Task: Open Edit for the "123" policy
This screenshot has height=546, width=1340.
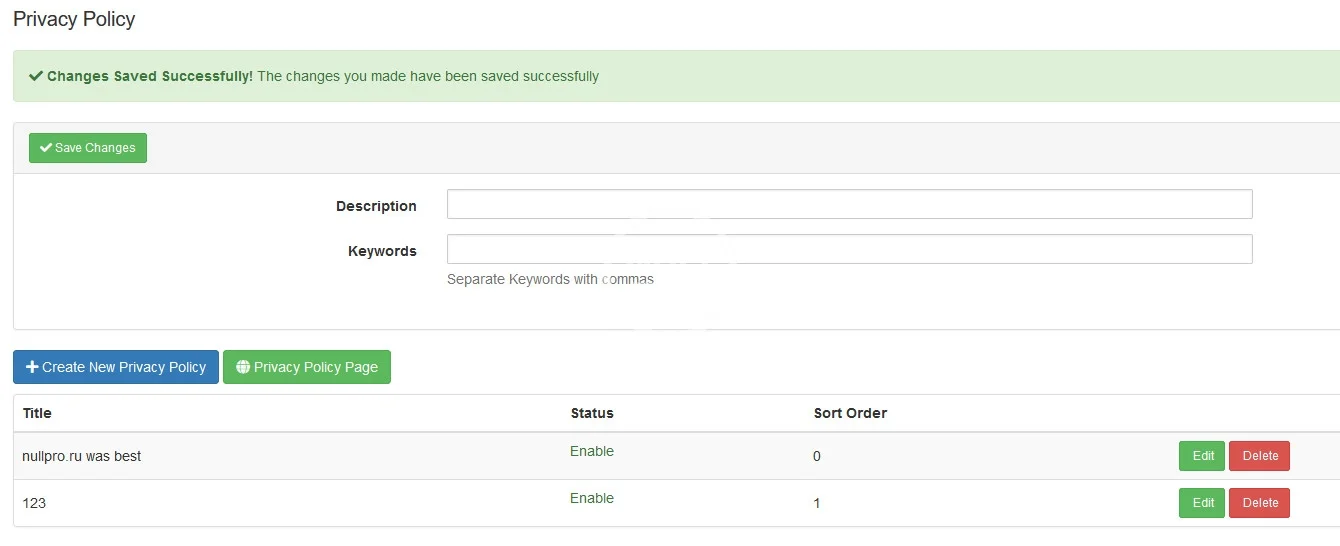Action: coord(1201,503)
